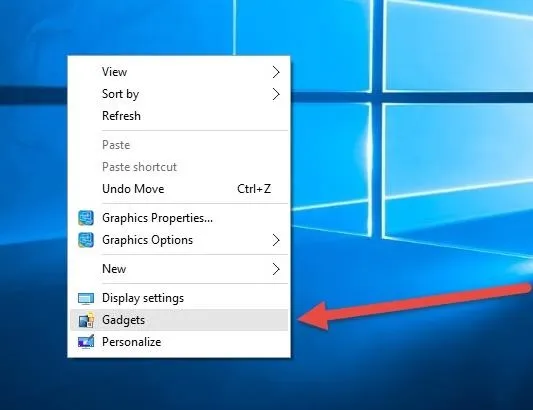The width and height of the screenshot is (533, 410).
Task: Click the Gadgets icon
Action: click(x=86, y=320)
